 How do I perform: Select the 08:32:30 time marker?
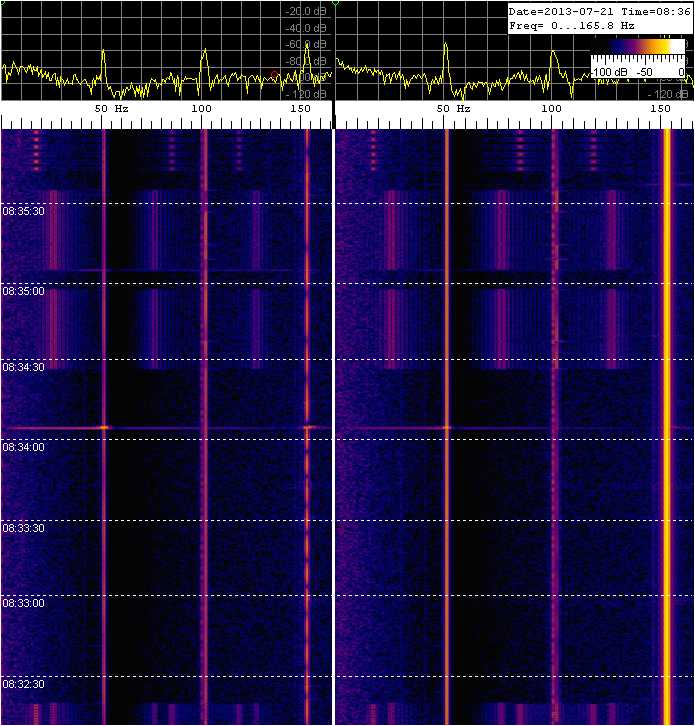point(24,684)
